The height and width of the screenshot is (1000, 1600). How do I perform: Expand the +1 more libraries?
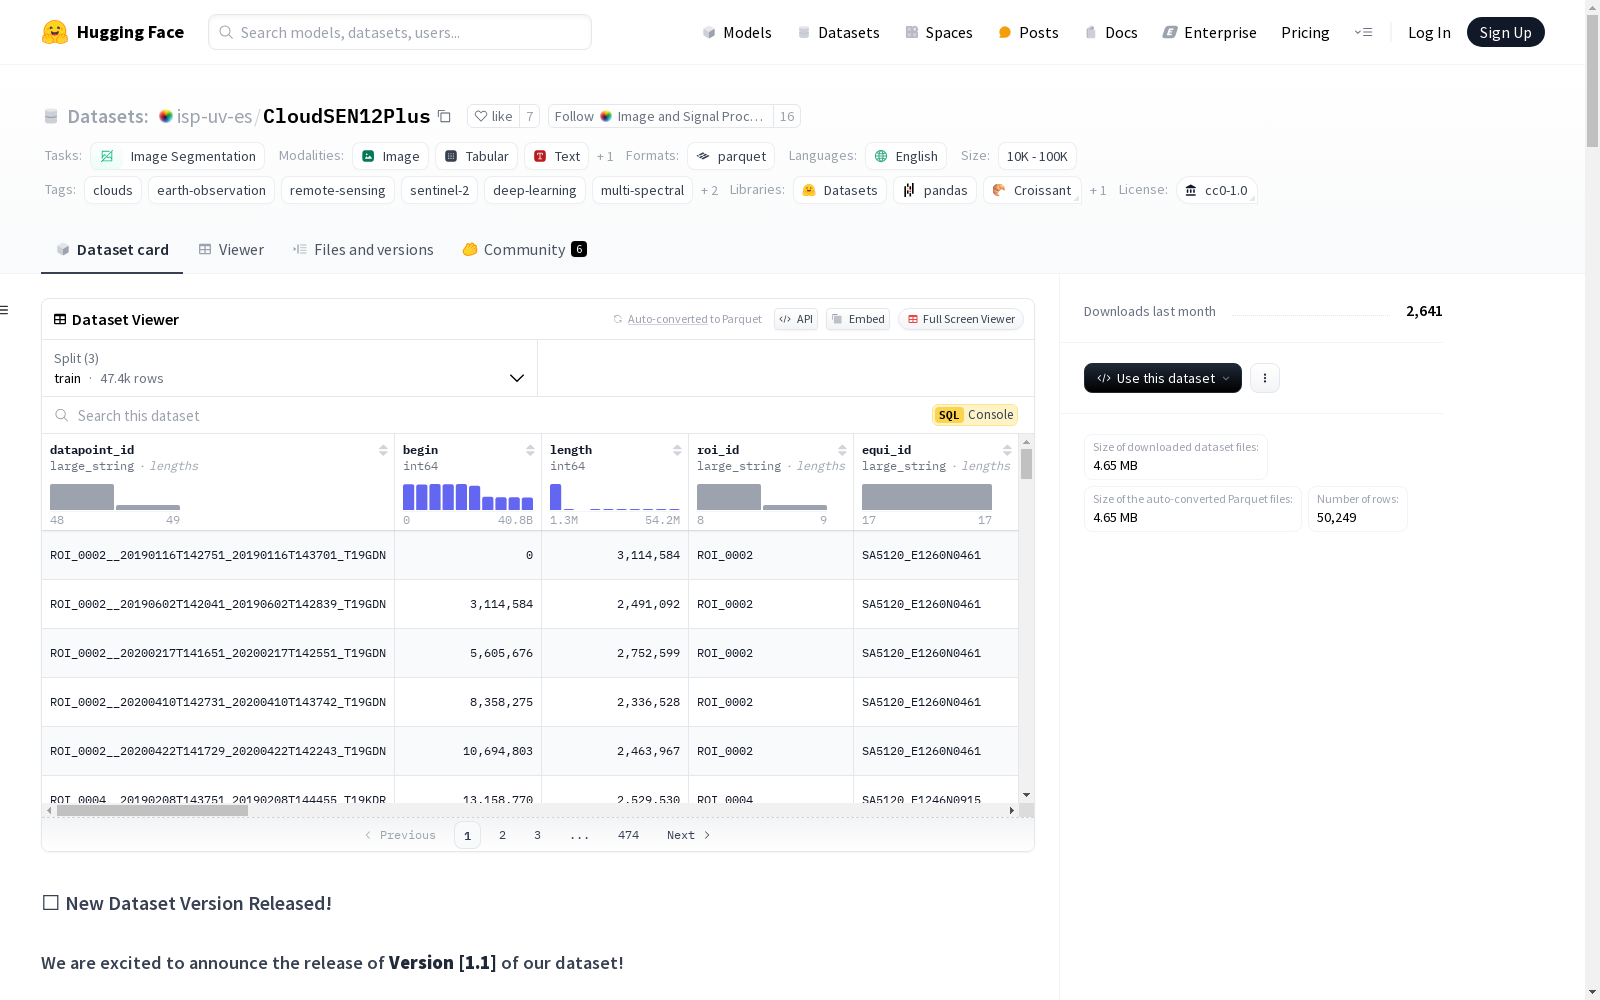coord(1098,190)
